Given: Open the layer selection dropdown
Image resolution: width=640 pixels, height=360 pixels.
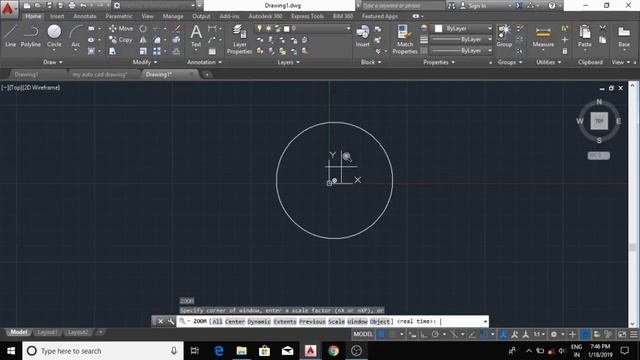Looking at the screenshot, I should (303, 29).
